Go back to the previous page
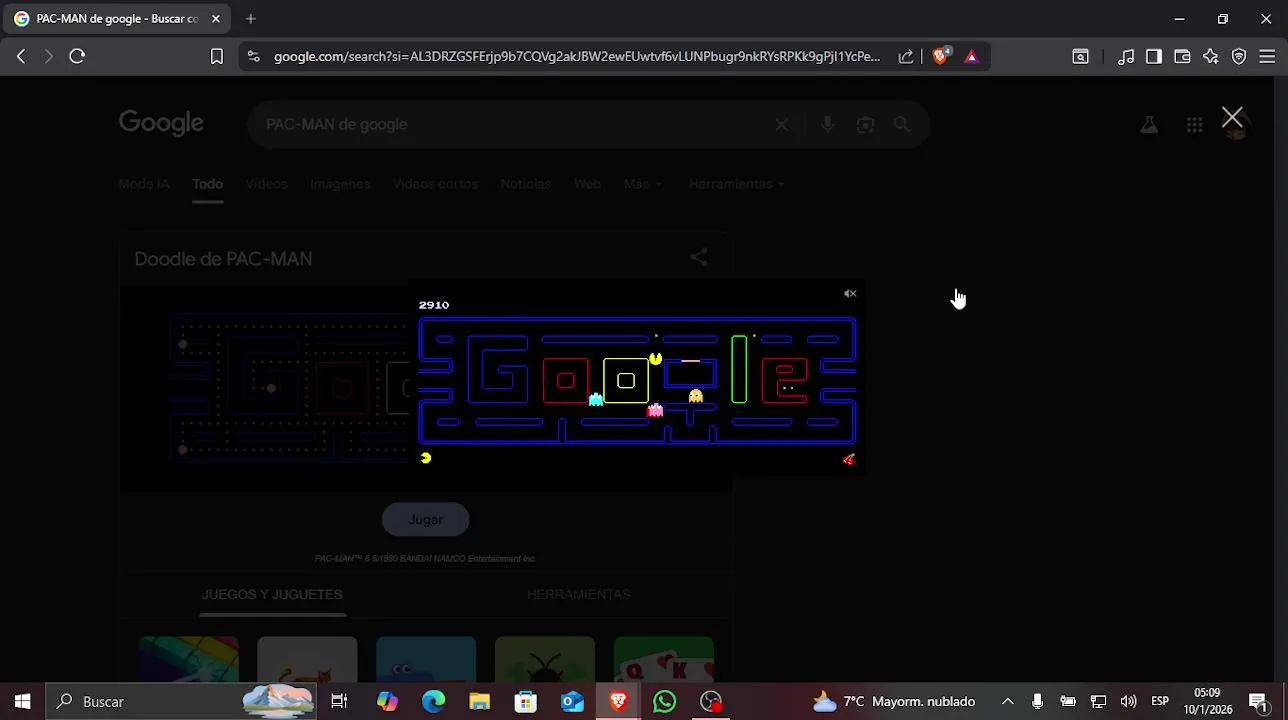This screenshot has height=720, width=1288. coord(21,57)
